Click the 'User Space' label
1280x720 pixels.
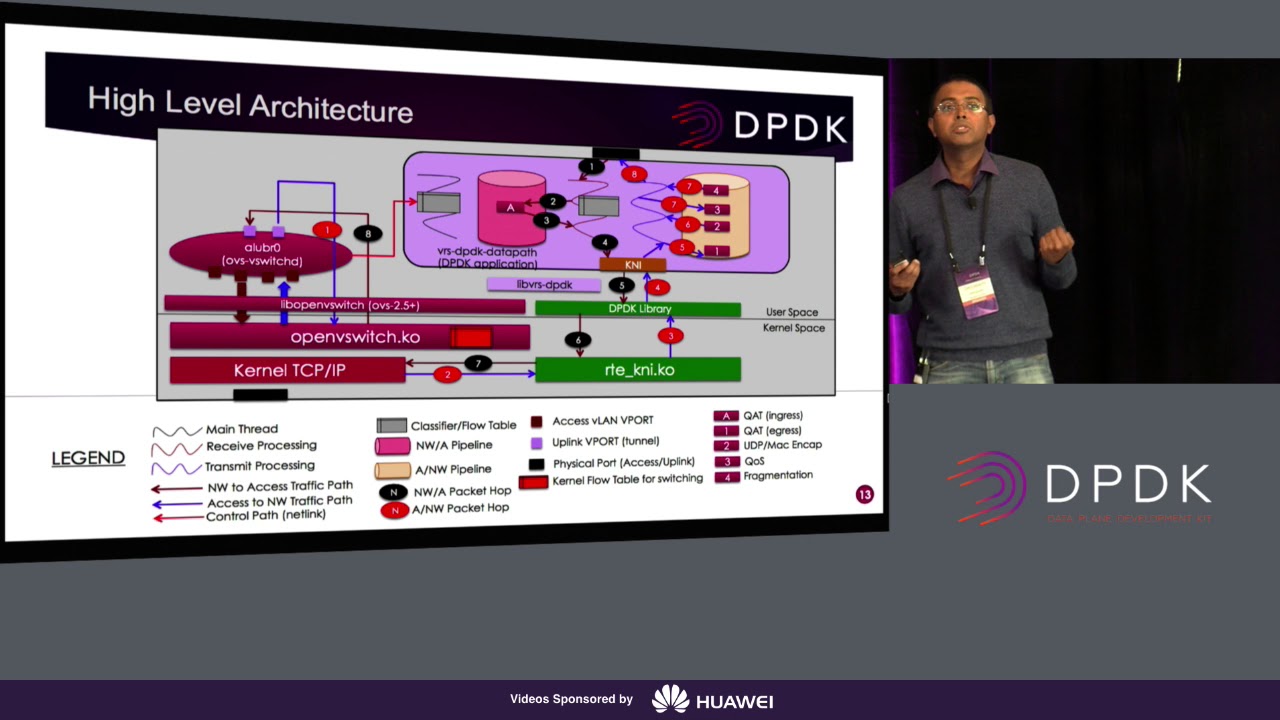tap(792, 313)
